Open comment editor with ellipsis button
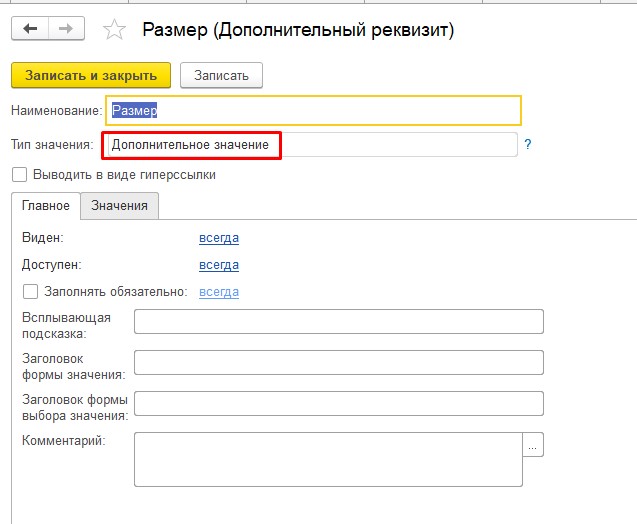The height and width of the screenshot is (524, 637). [x=533, y=445]
